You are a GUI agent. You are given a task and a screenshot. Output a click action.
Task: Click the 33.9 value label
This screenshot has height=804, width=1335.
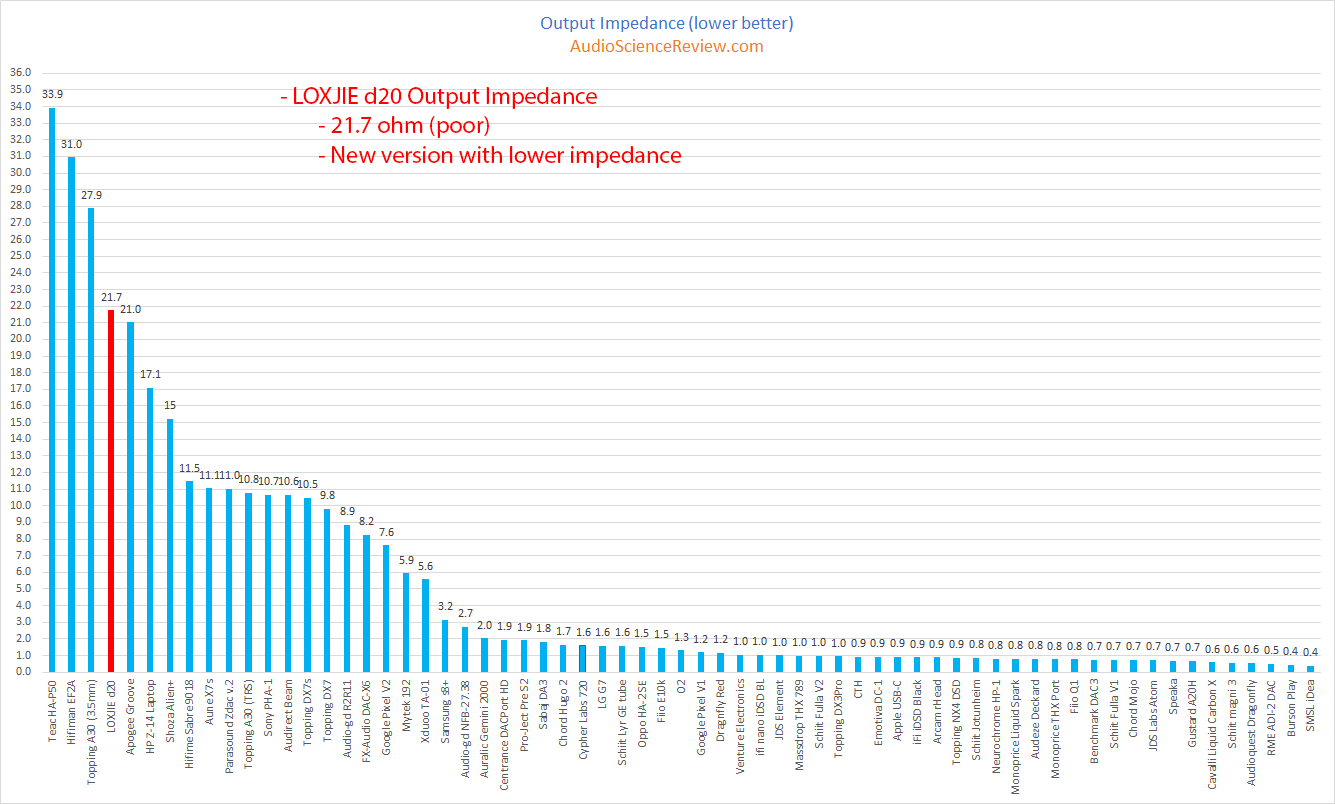(53, 95)
